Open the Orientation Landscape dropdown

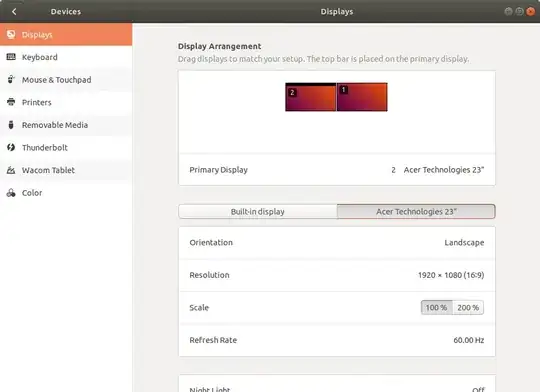point(337,243)
